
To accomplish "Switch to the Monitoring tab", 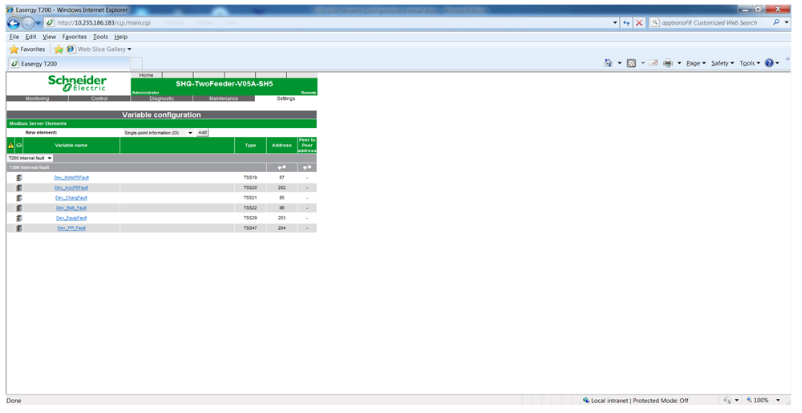I will (x=37, y=98).
